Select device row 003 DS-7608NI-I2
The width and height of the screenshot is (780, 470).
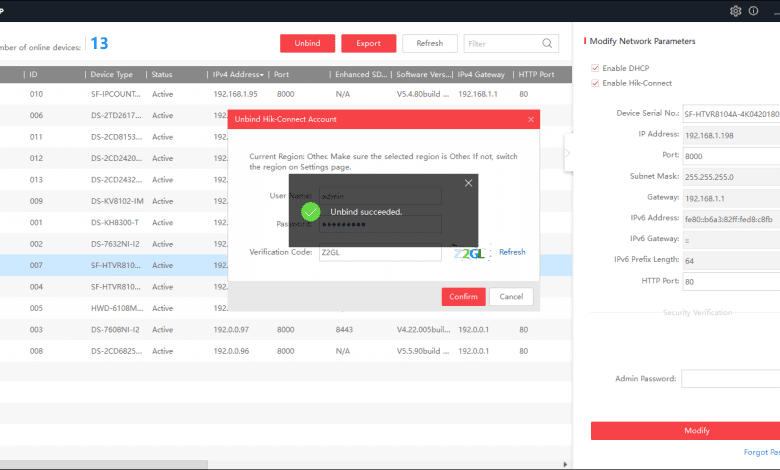tap(286, 330)
